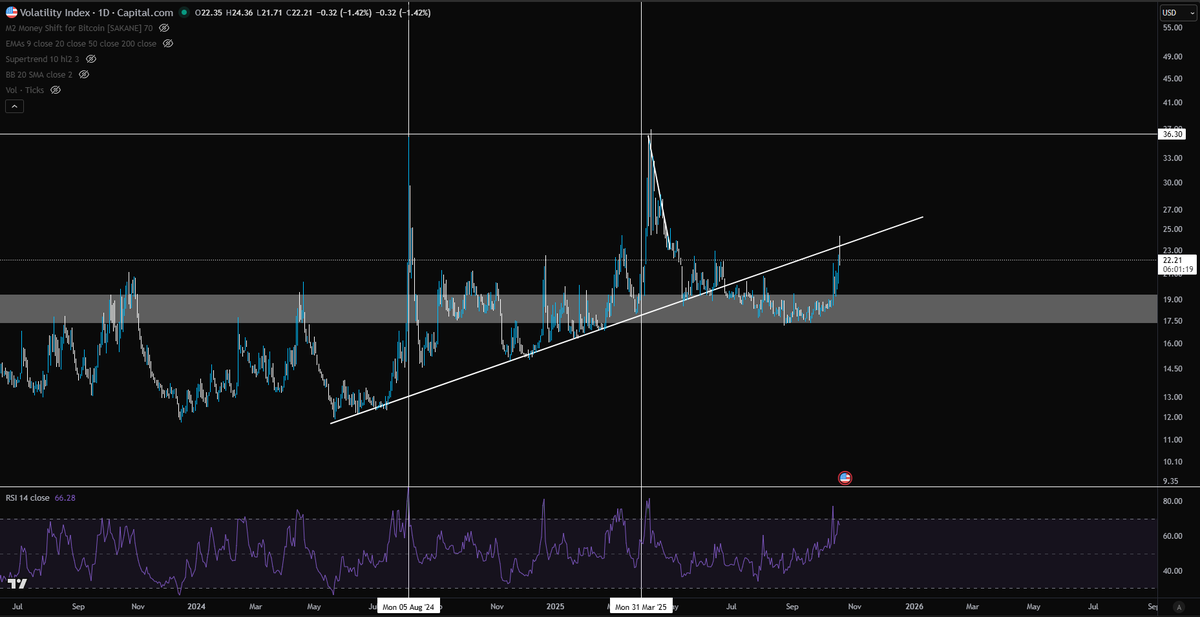Click the 2024 label on the time axis

click(197, 607)
